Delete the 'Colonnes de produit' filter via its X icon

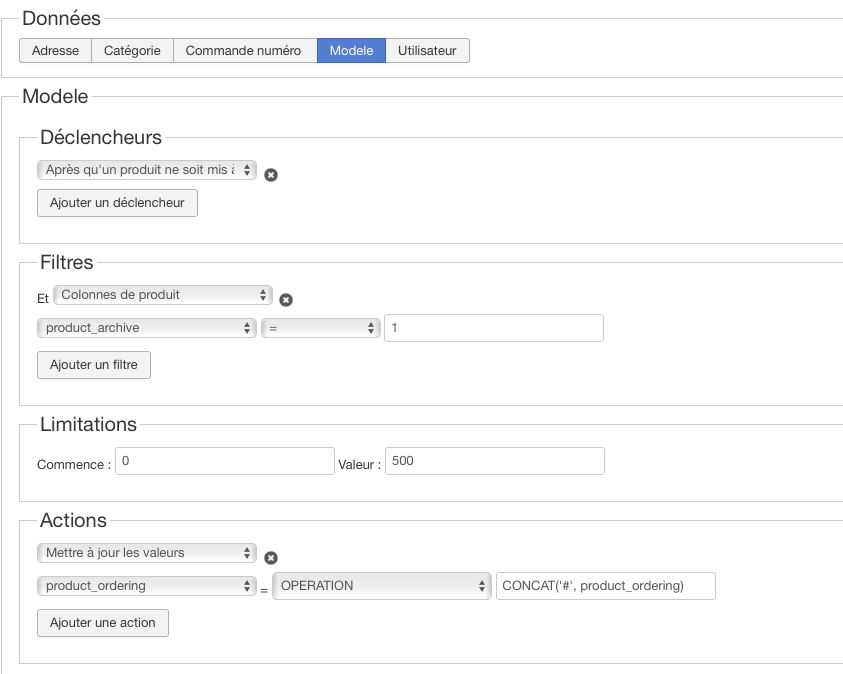[x=286, y=299]
